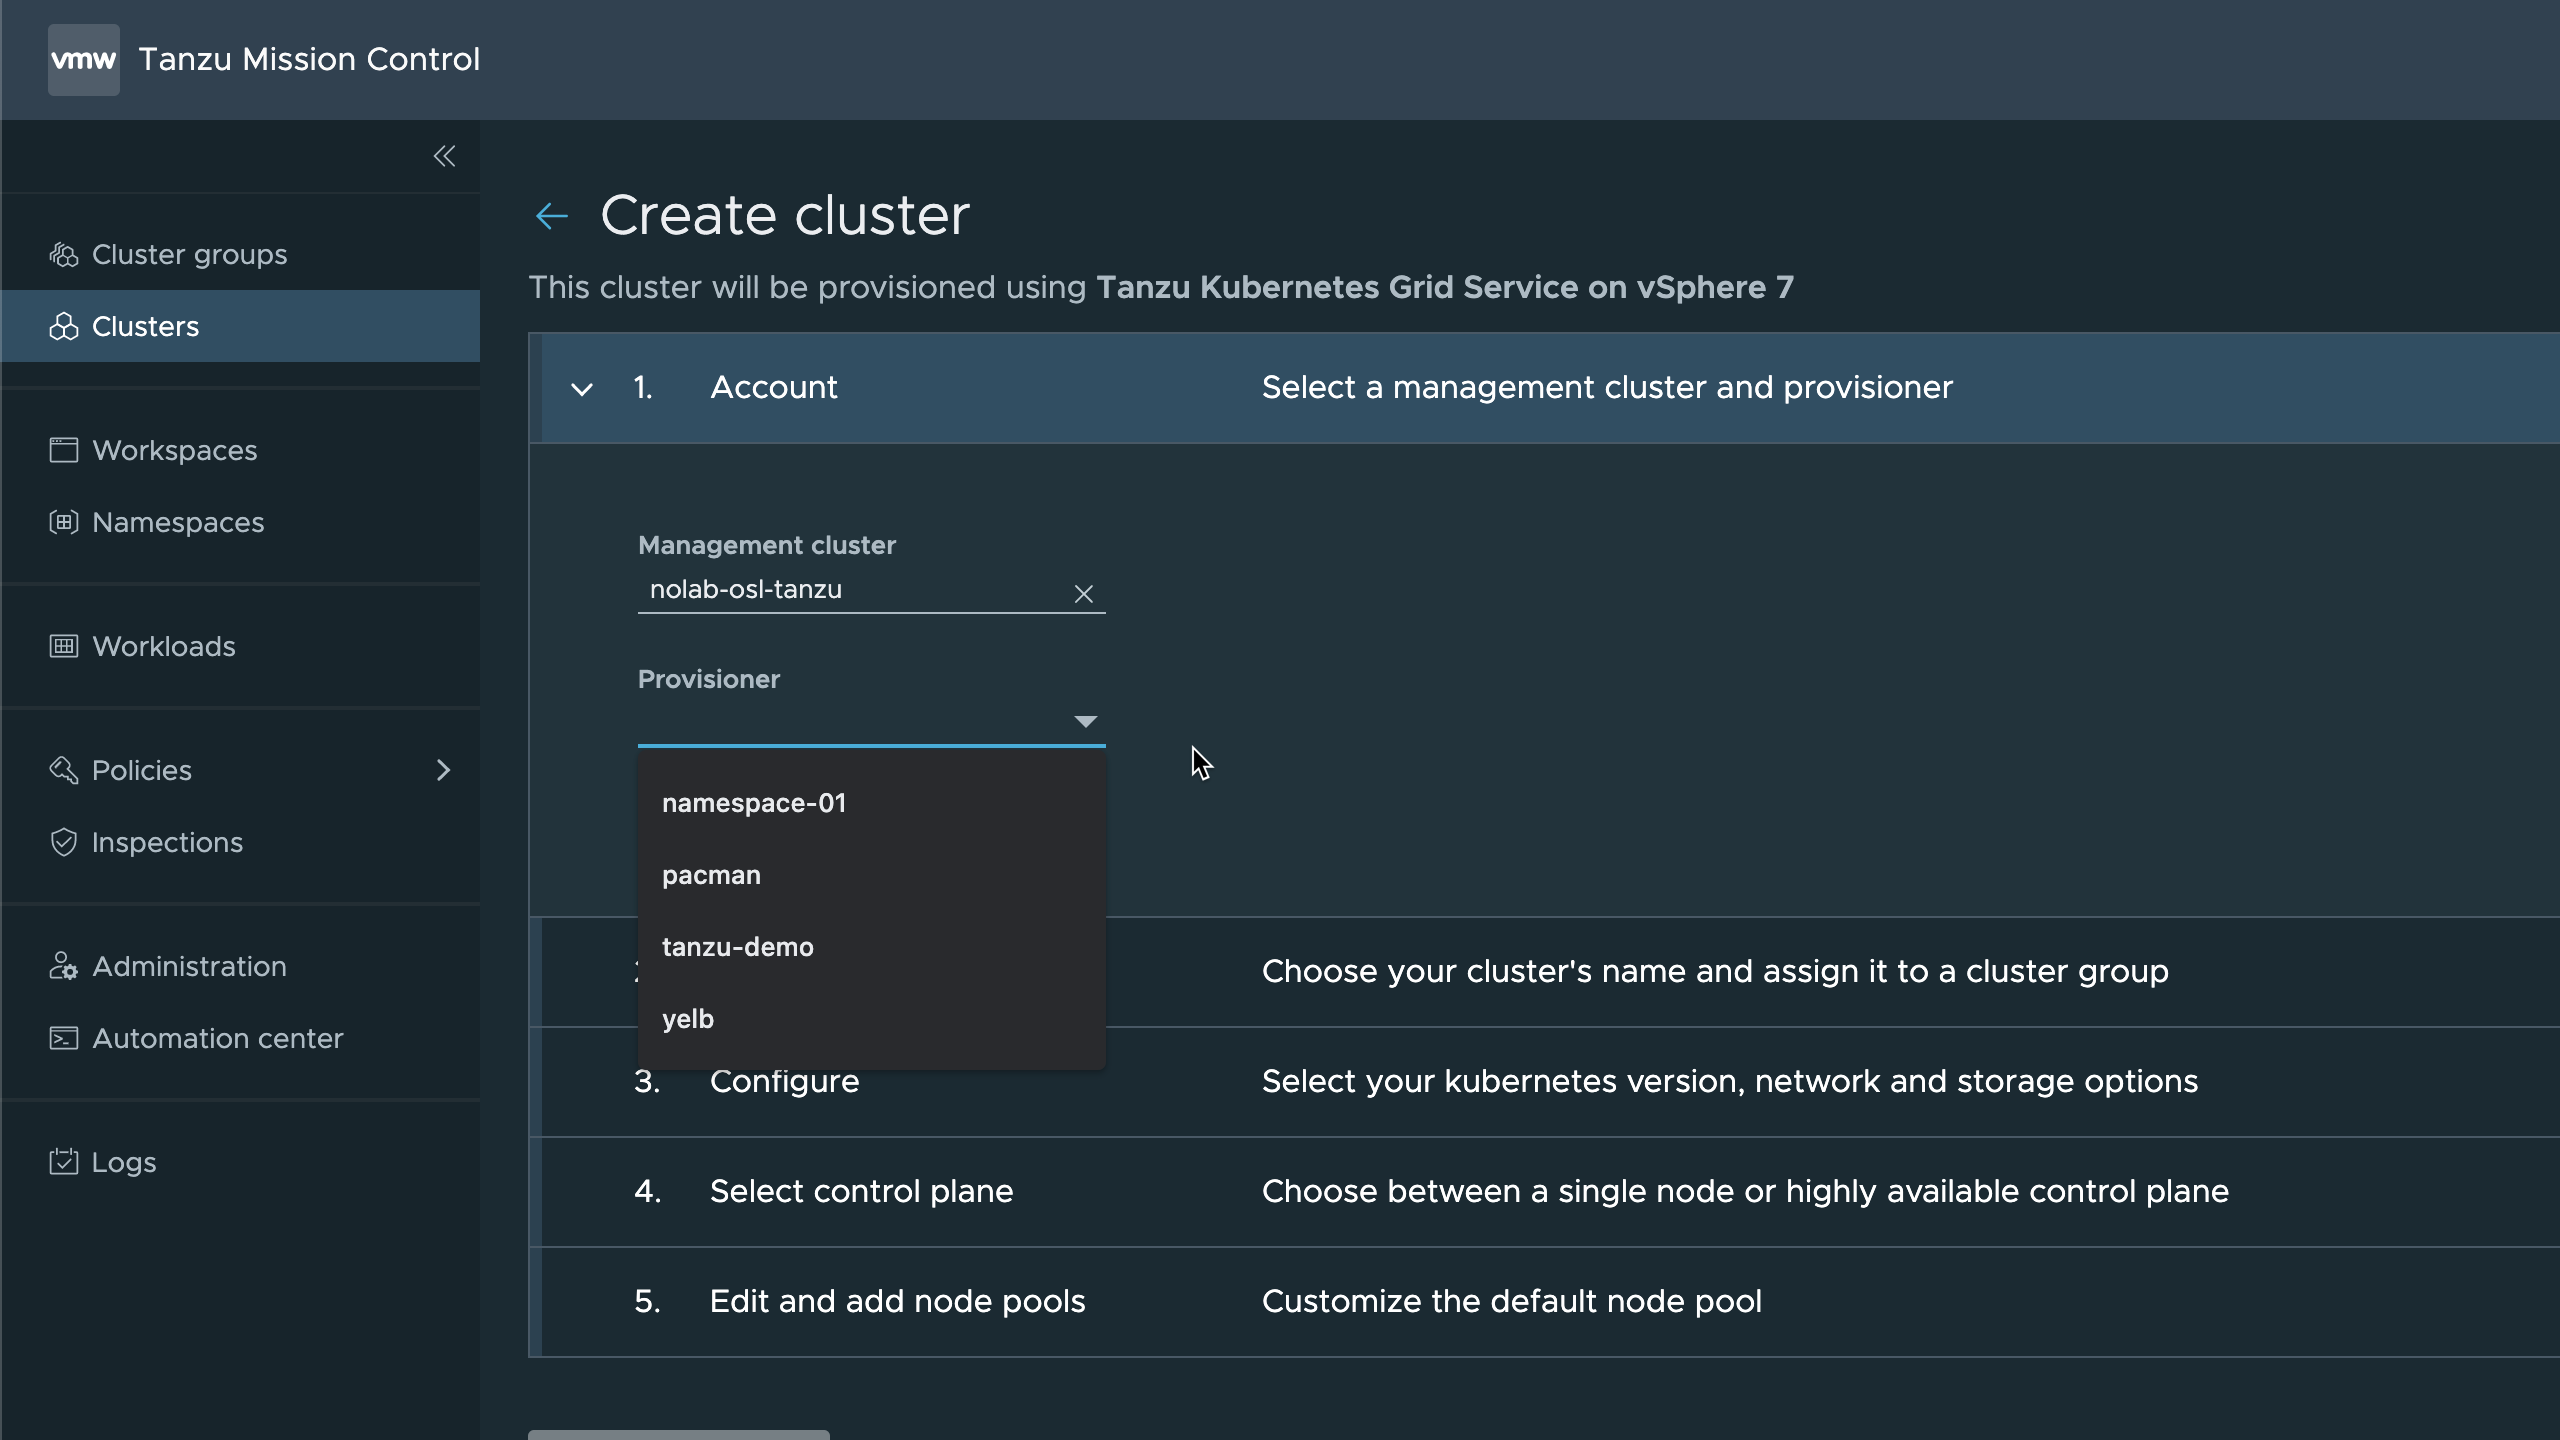Screen dimensions: 2560x1440
Task: Open the Logs page
Action: click(x=240, y=1162)
